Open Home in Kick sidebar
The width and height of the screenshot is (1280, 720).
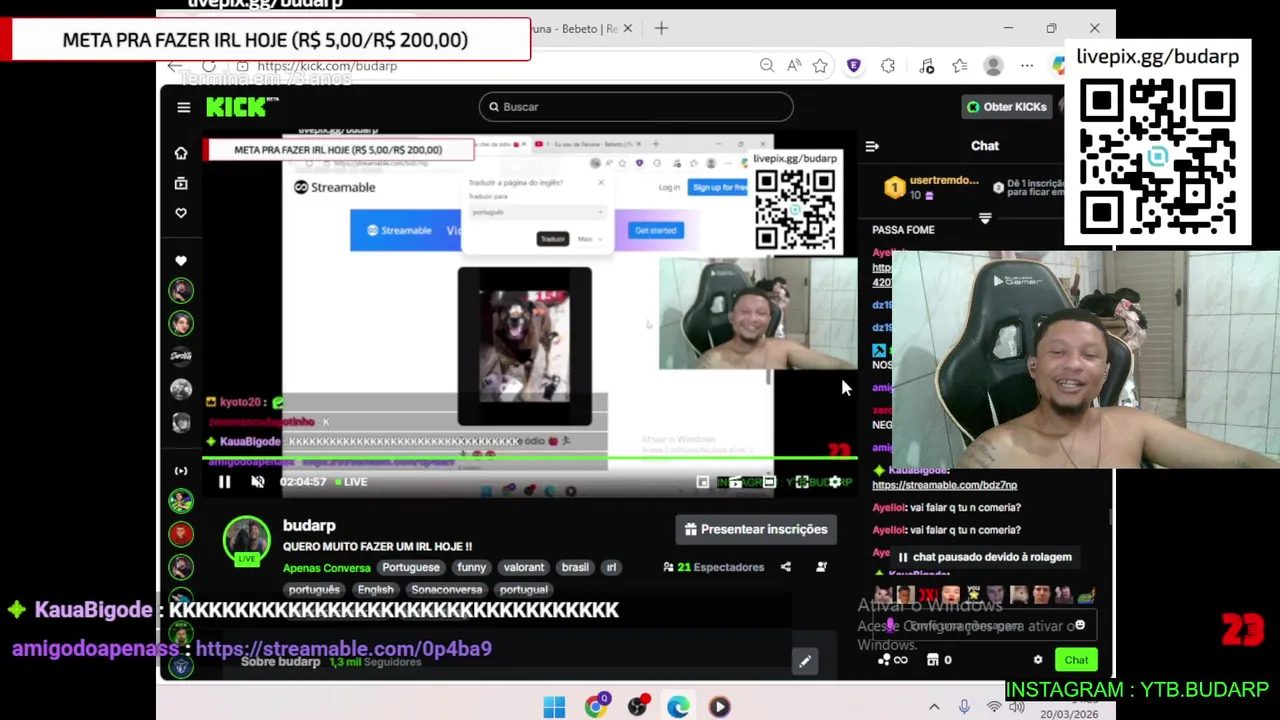181,153
